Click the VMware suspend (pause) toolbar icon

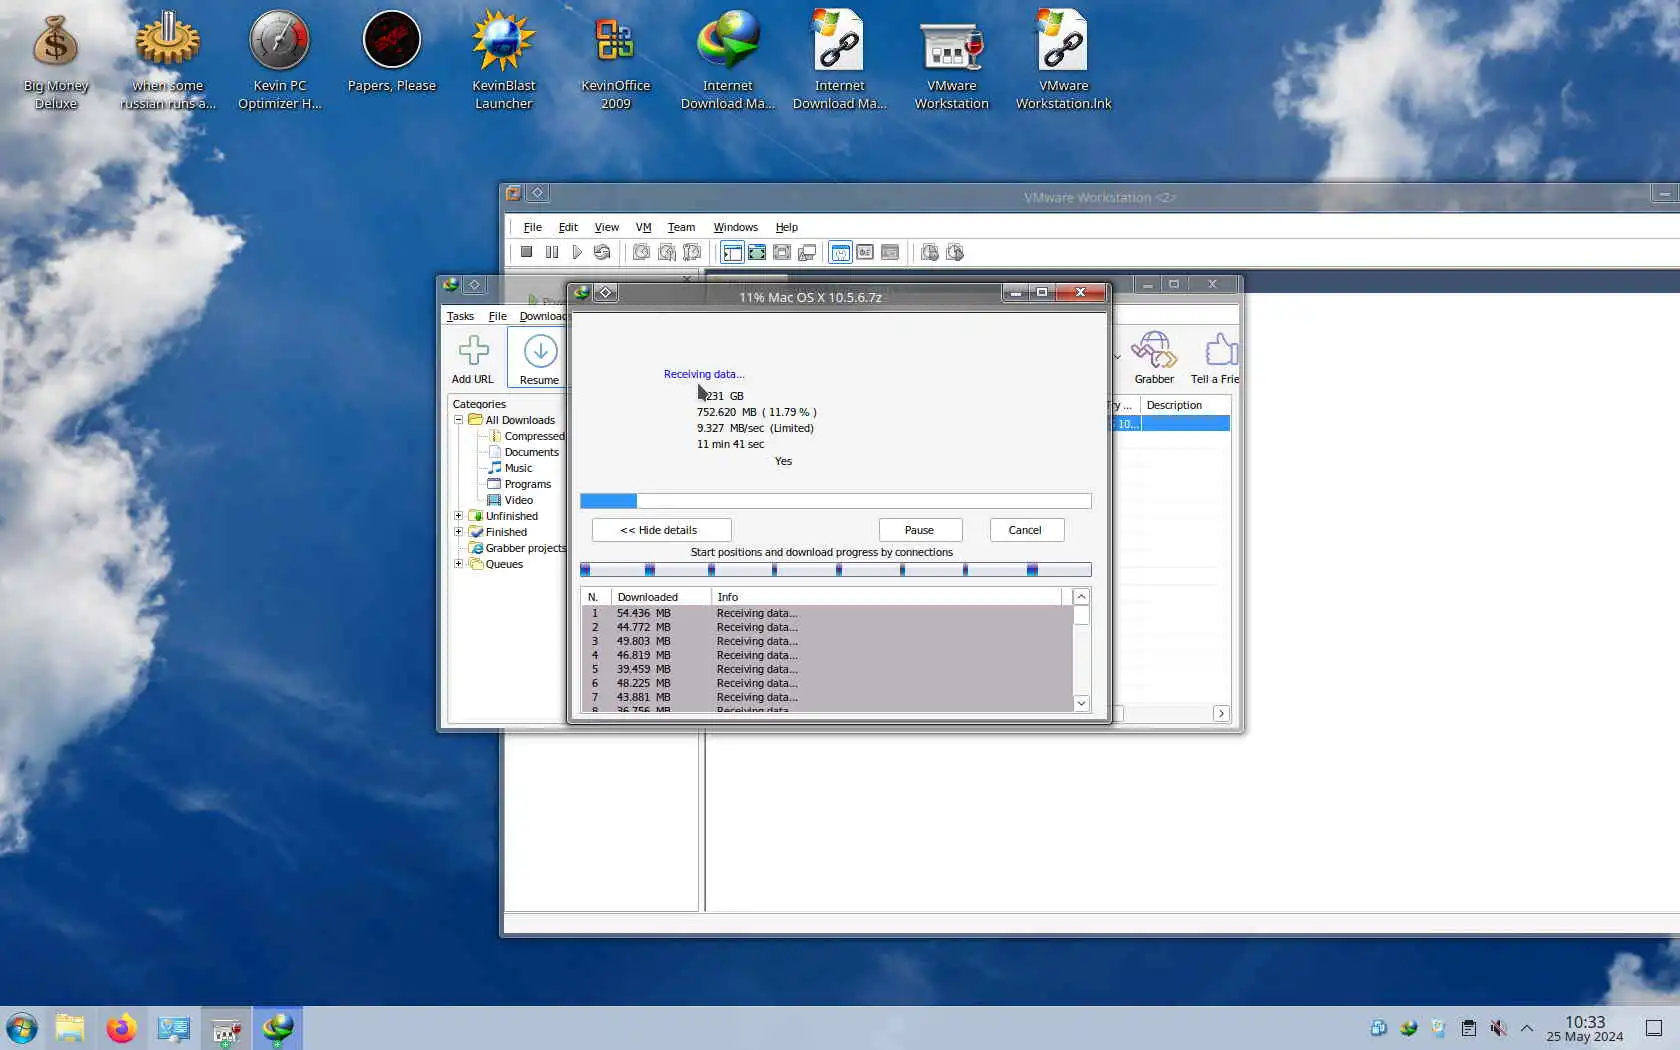pos(551,252)
